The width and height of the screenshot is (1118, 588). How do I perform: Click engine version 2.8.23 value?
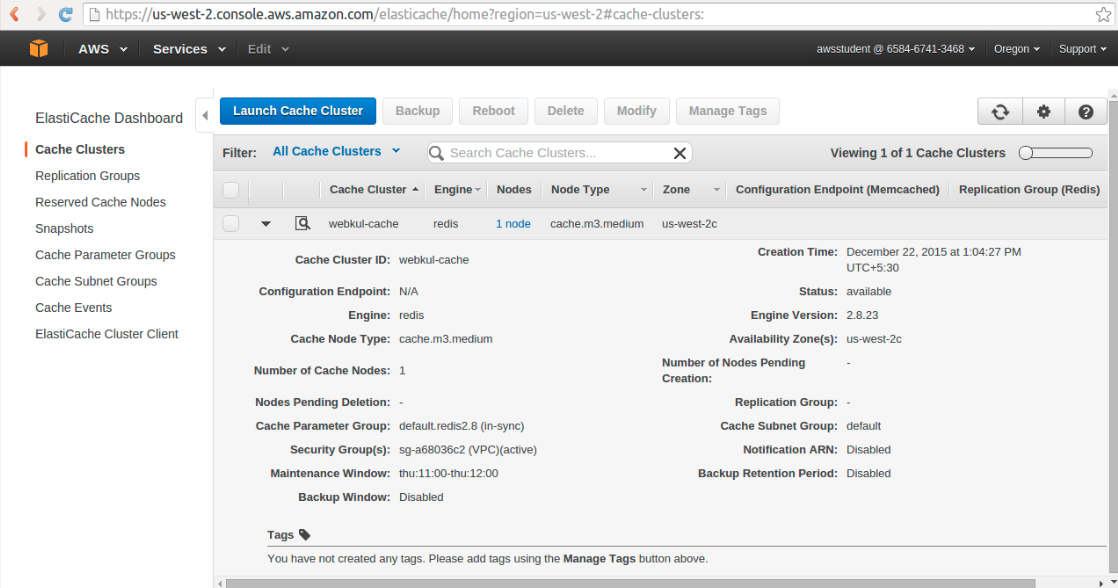pyautogui.click(x=862, y=315)
